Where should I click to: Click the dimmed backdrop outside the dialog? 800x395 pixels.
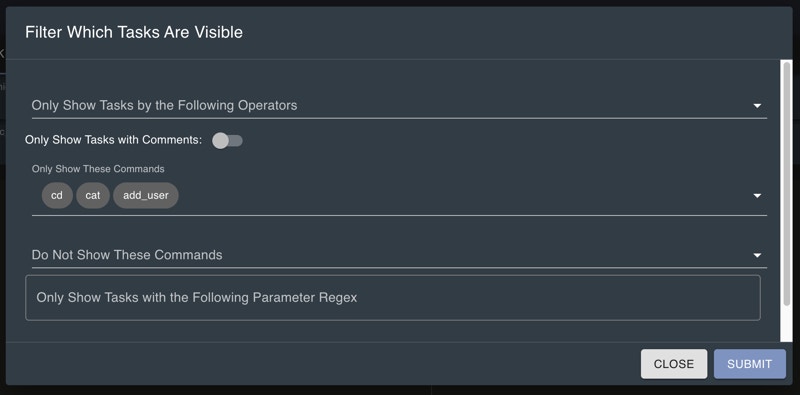(400, 390)
